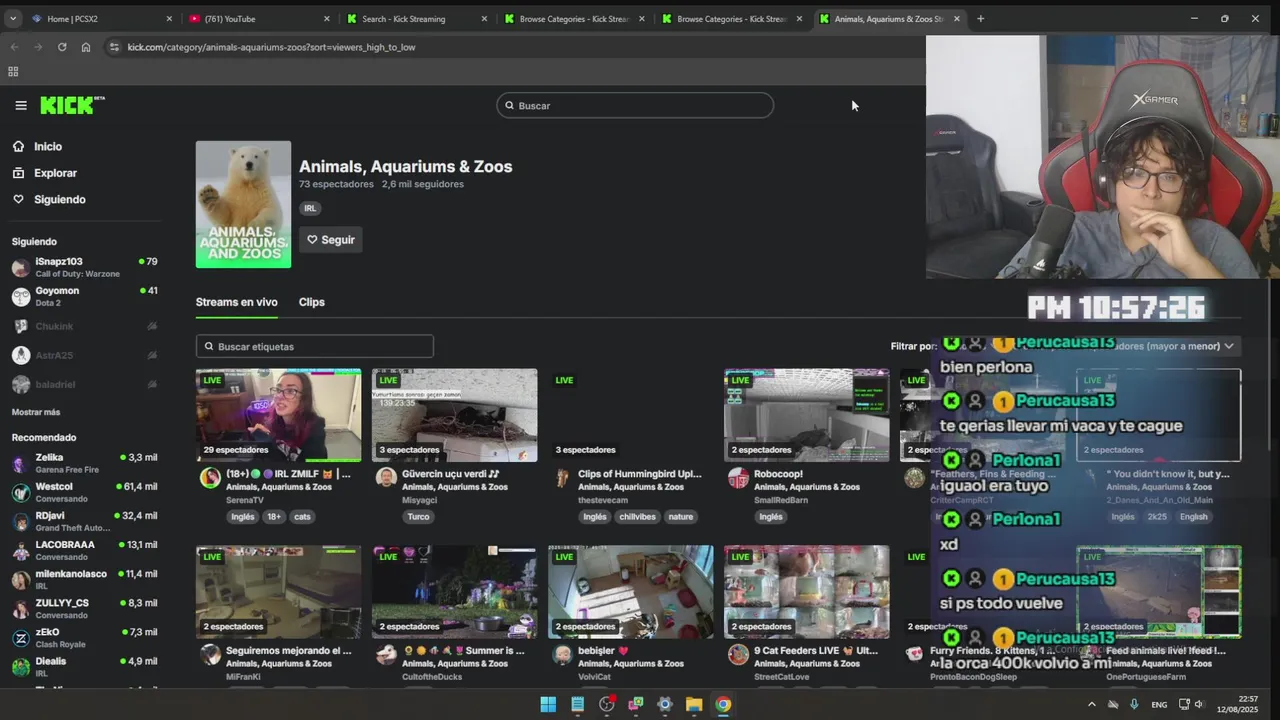Open recommended channel milenkanolasco

click(84, 579)
